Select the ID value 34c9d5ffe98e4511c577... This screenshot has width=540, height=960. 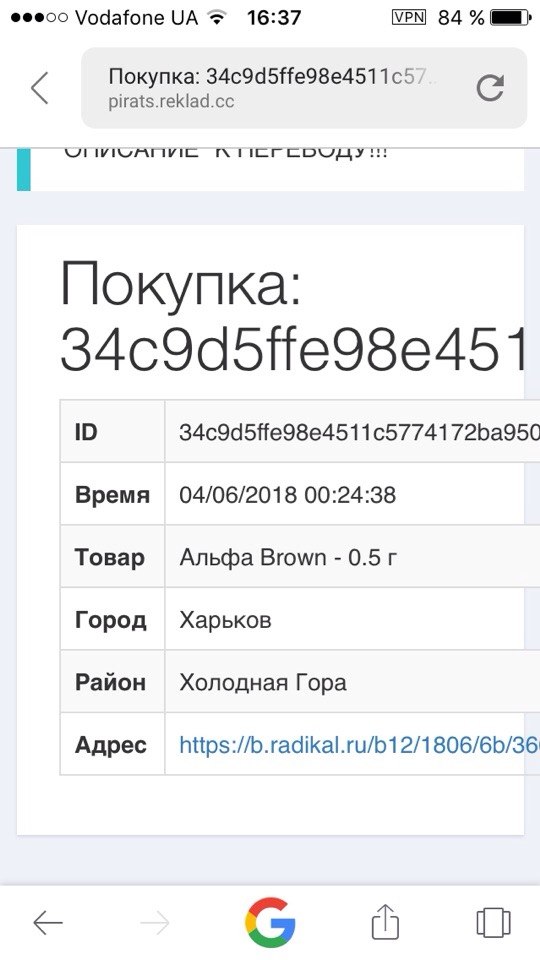click(x=359, y=432)
